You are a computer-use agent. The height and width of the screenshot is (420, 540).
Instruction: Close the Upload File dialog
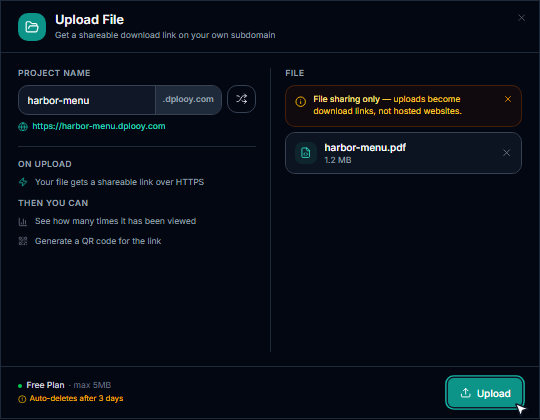(x=521, y=18)
